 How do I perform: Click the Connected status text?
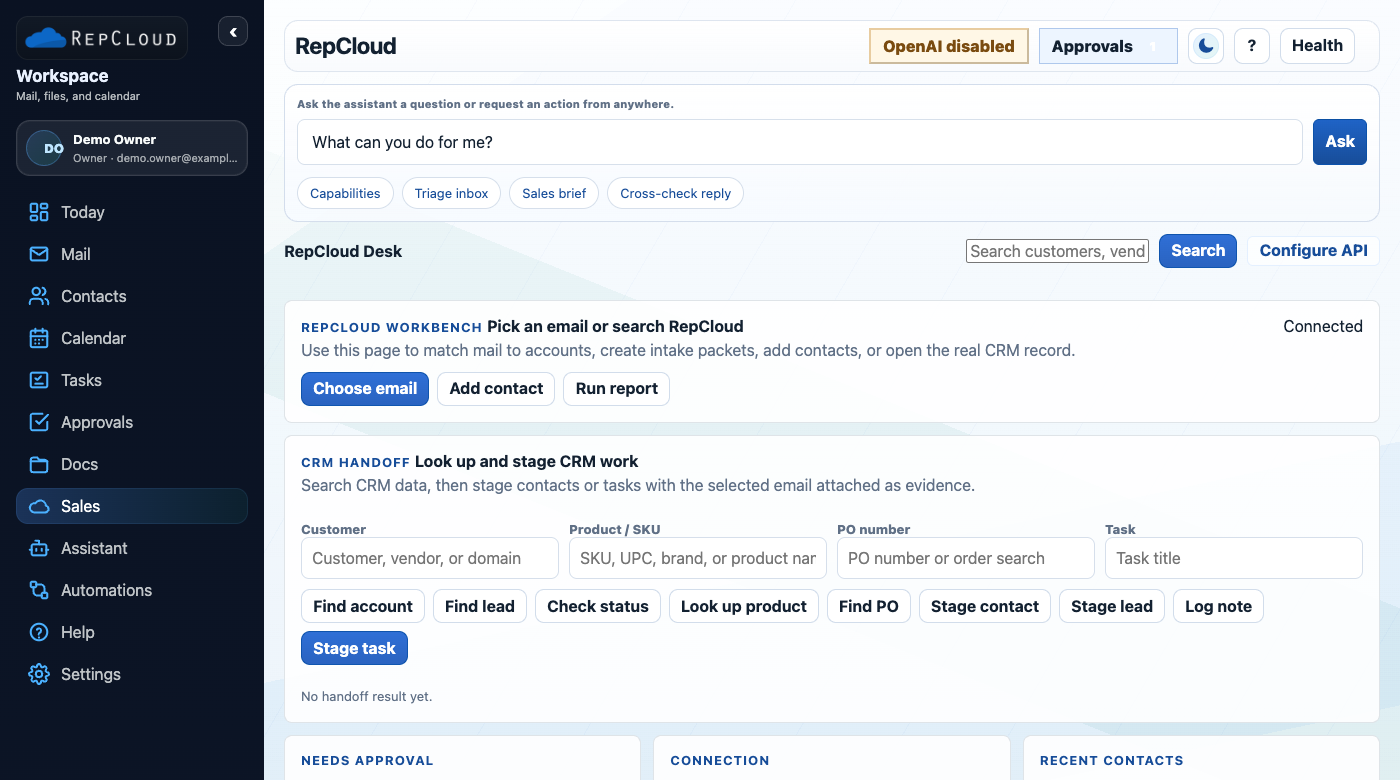pyautogui.click(x=1323, y=326)
